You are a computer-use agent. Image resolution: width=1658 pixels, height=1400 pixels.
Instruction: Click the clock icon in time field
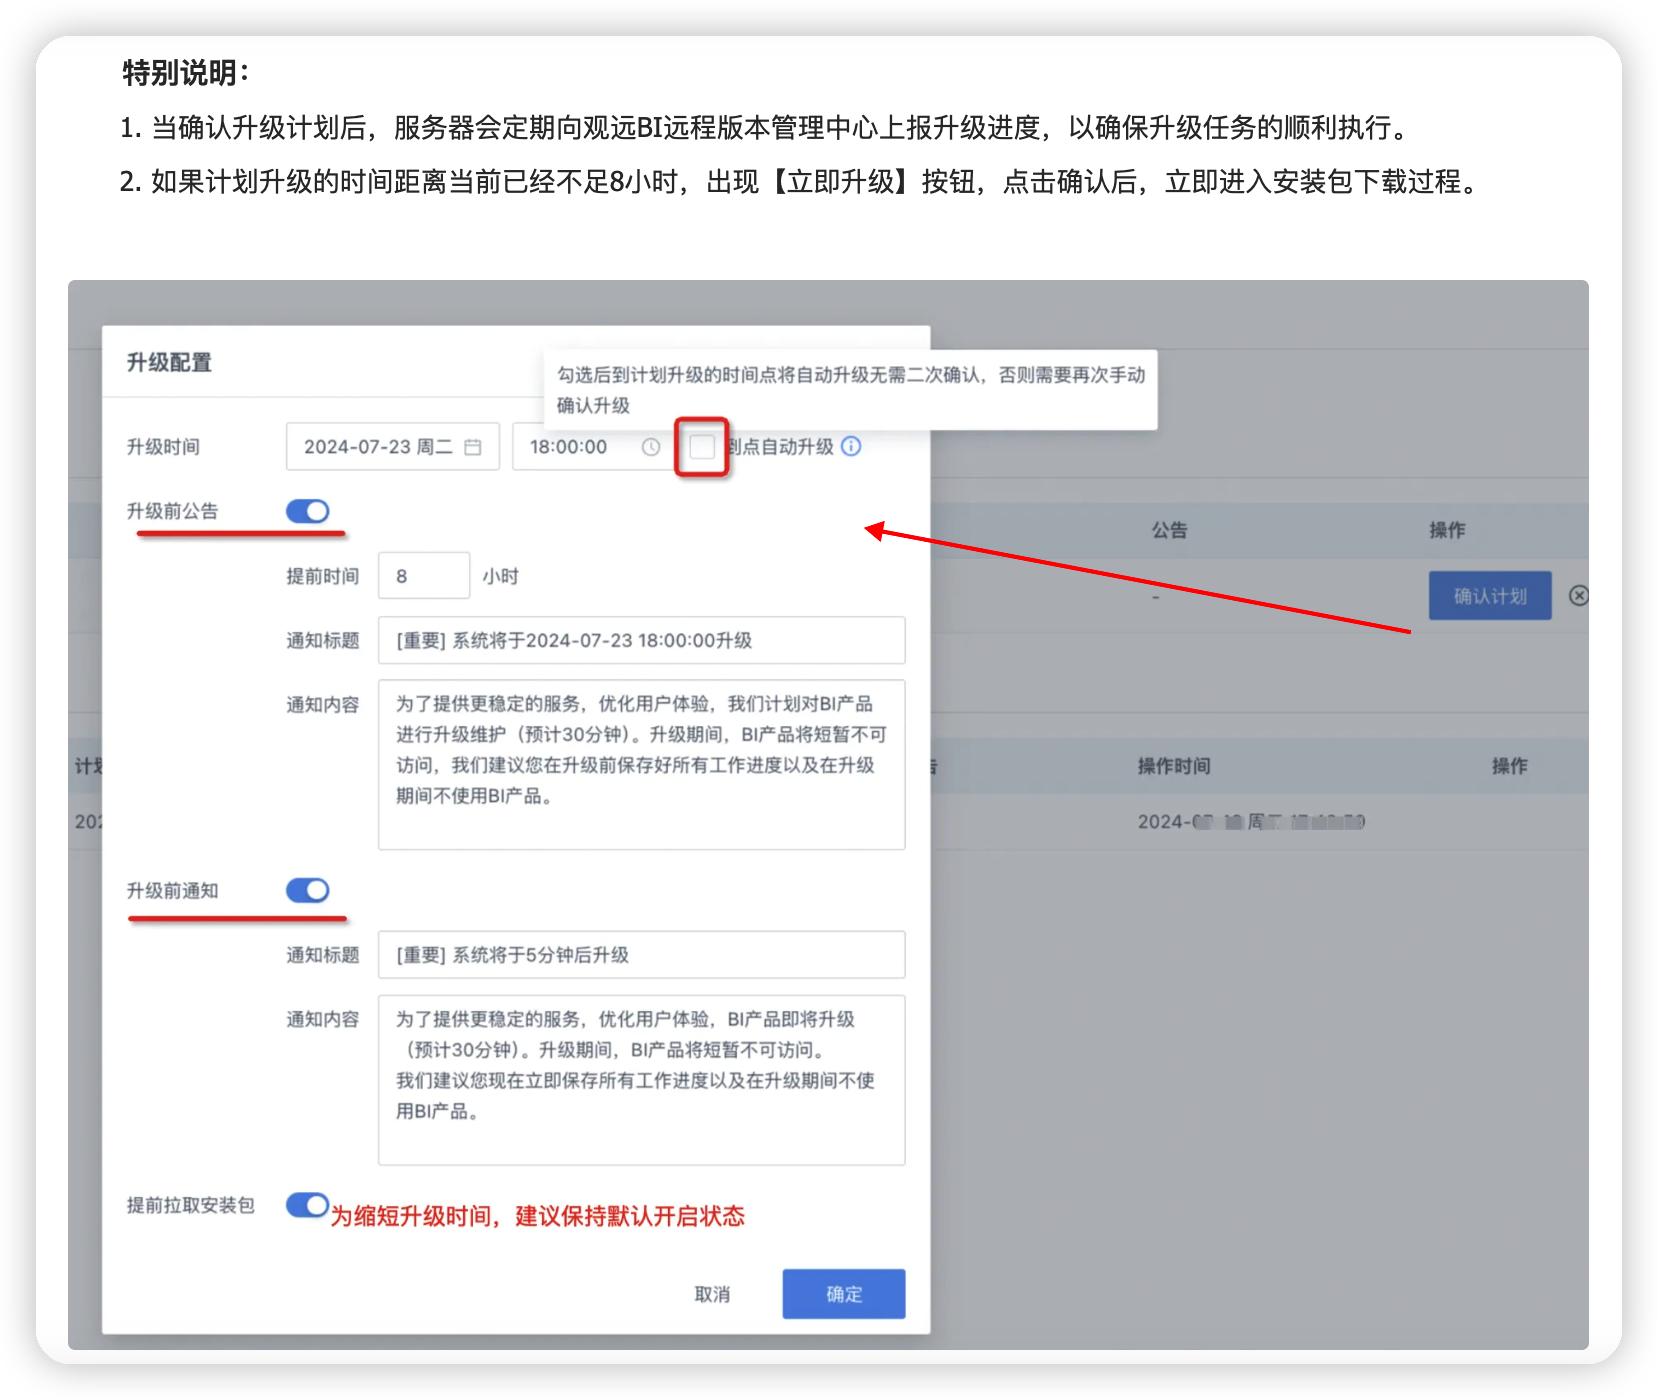651,447
